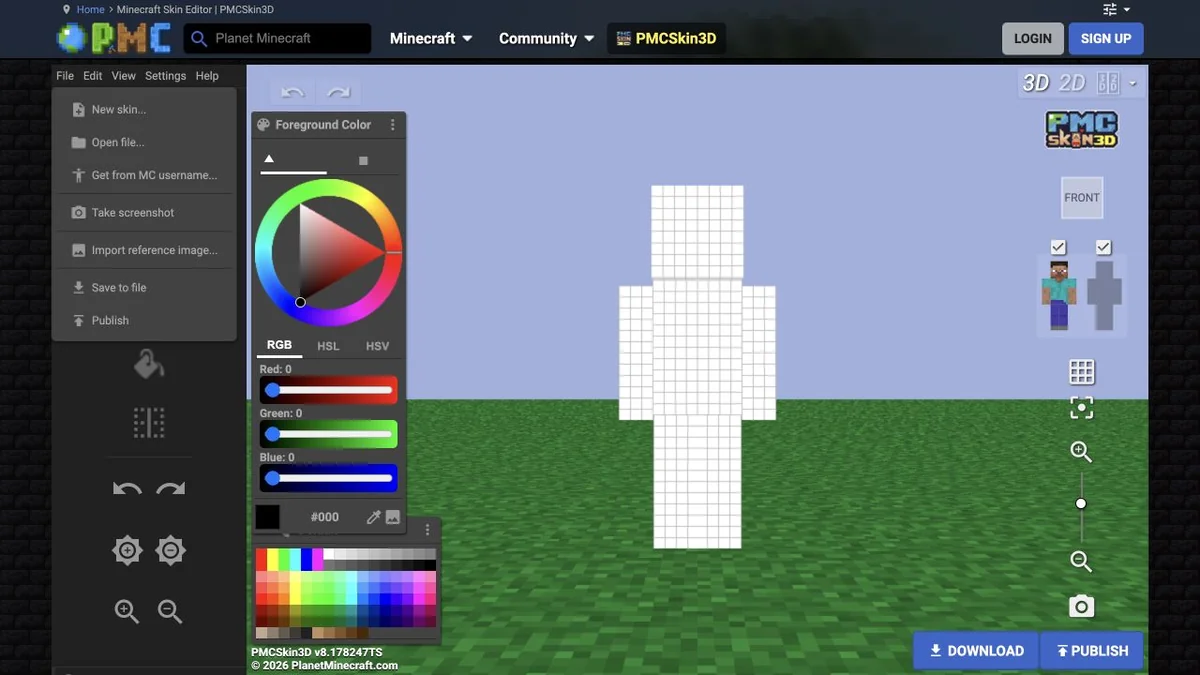Uncheck the overlay layer checkbox

(1104, 247)
